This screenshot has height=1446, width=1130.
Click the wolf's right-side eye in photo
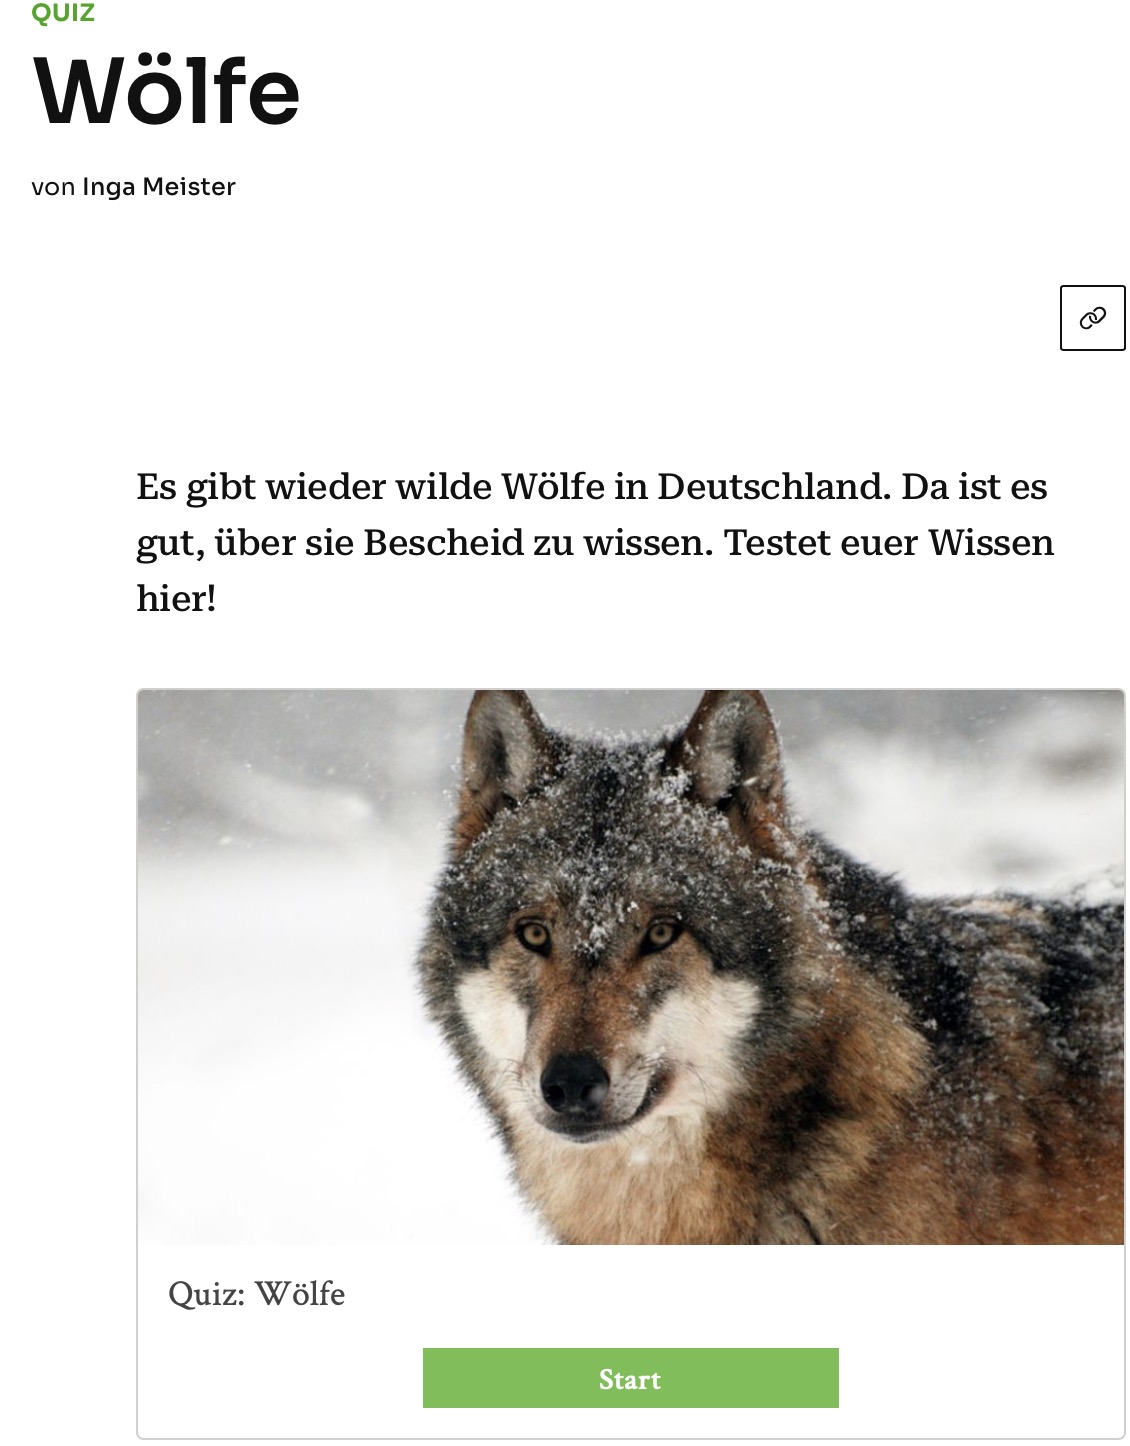(661, 936)
